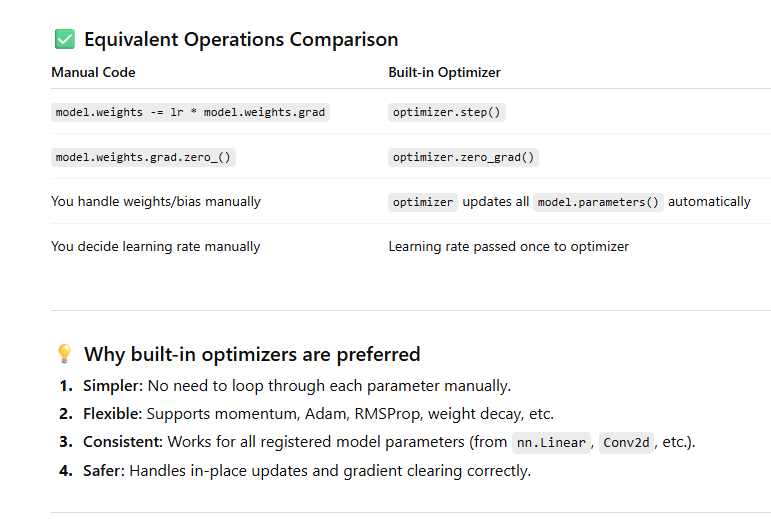This screenshot has width=771, height=530.
Task: Click the decide learning rate manually cell
Action: (155, 246)
